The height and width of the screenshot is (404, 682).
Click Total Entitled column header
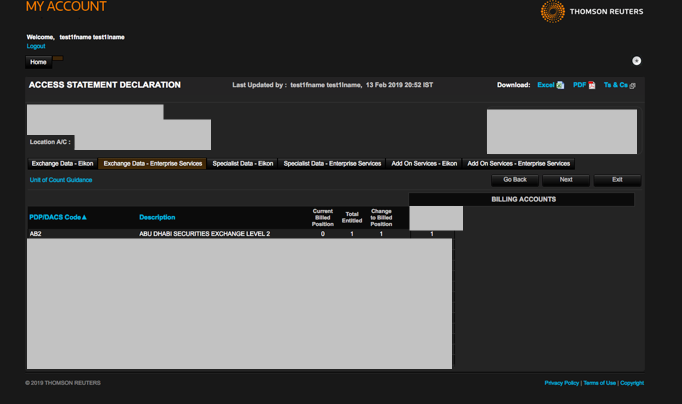point(352,217)
